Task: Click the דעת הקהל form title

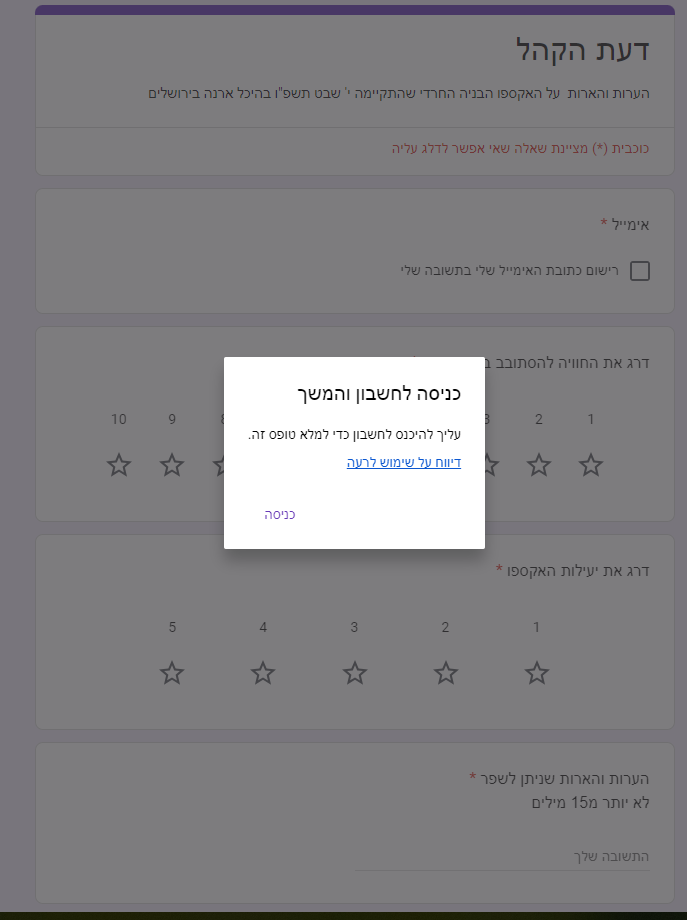Action: [583, 50]
